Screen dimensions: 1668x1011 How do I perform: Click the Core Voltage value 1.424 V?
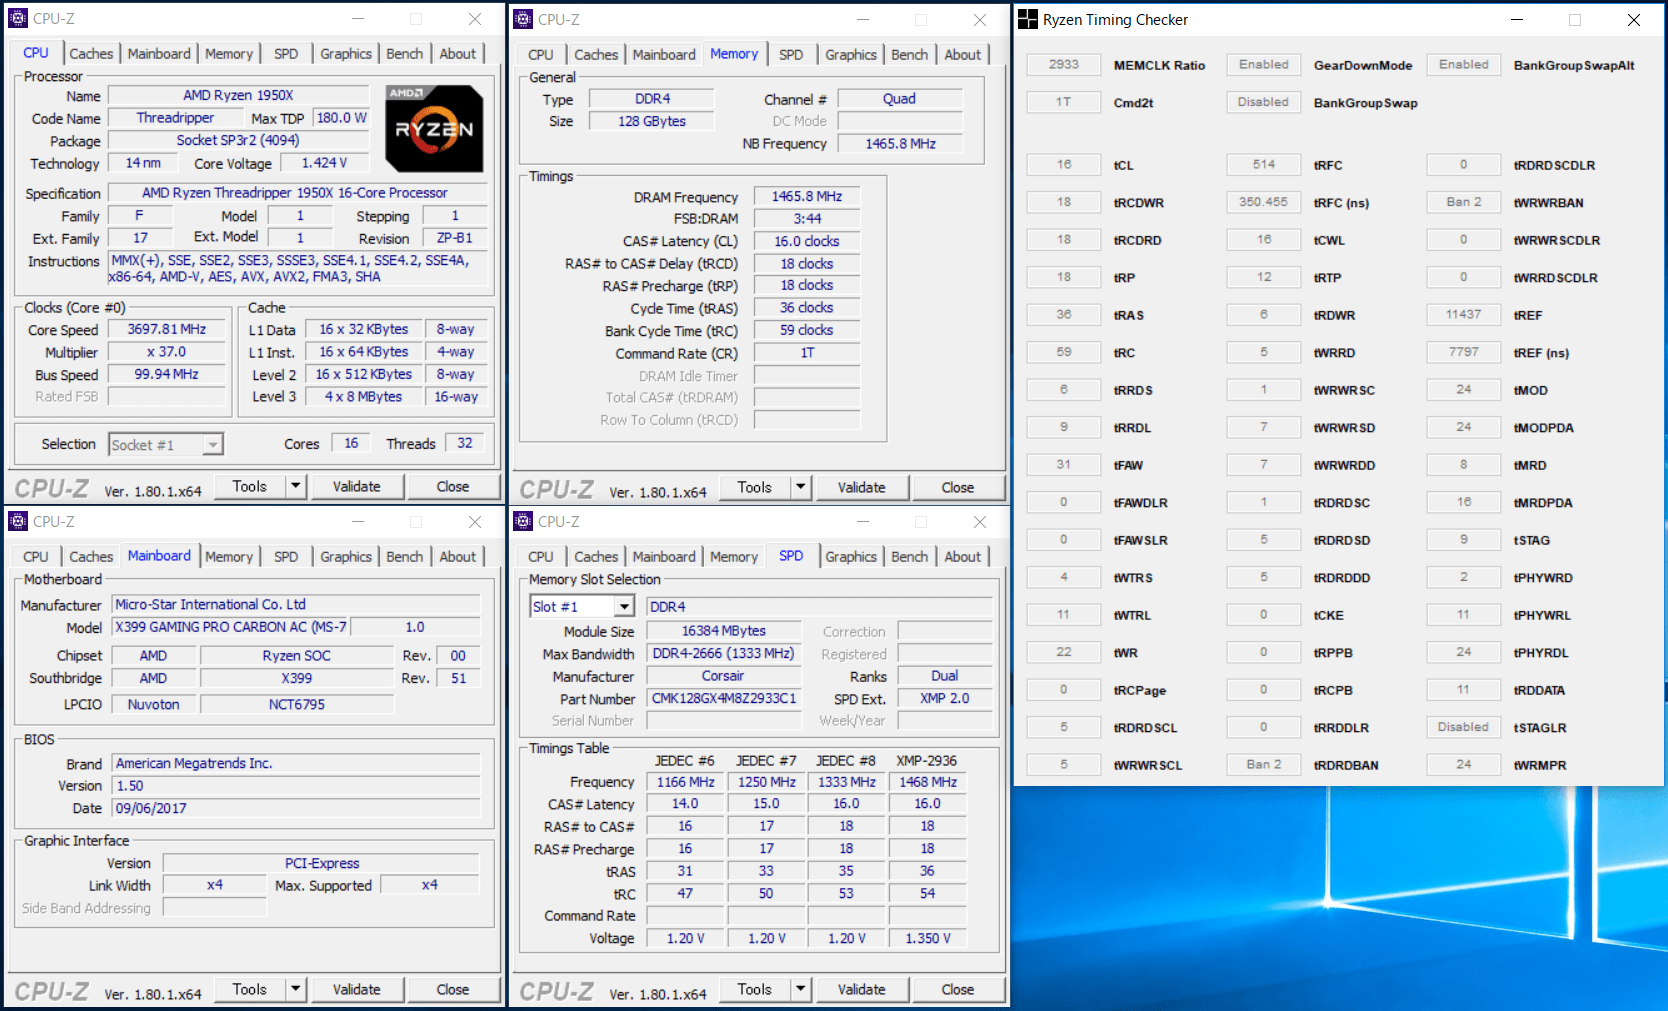click(x=325, y=163)
